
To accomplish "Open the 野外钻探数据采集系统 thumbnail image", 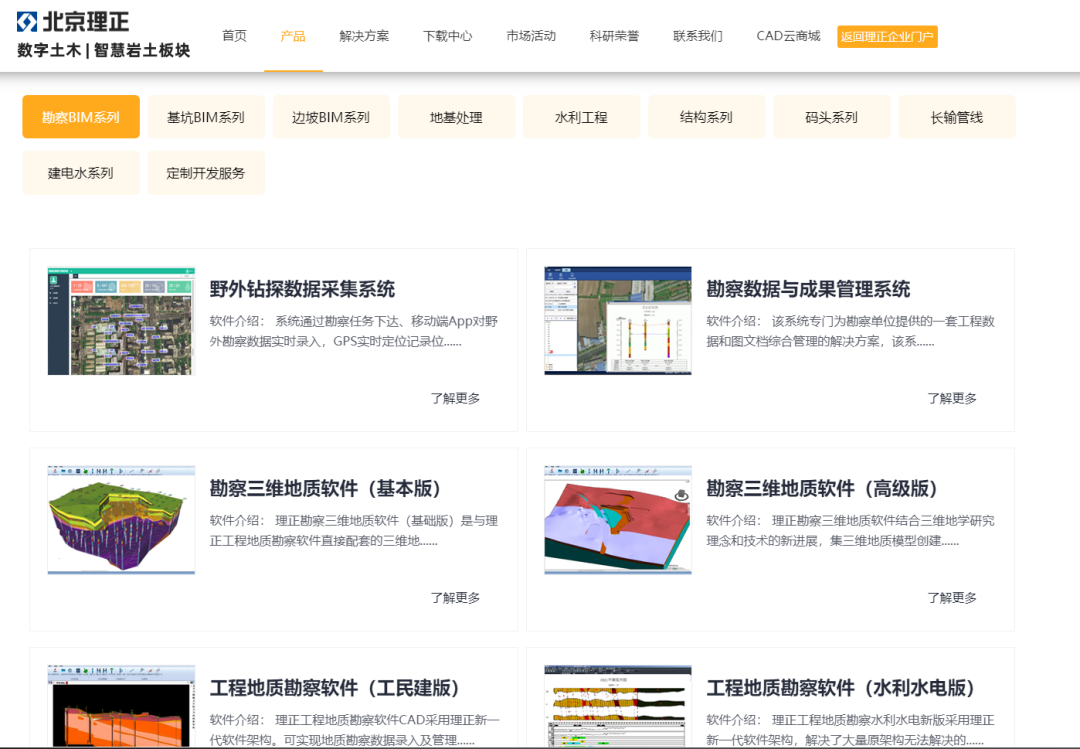I will click(121, 321).
